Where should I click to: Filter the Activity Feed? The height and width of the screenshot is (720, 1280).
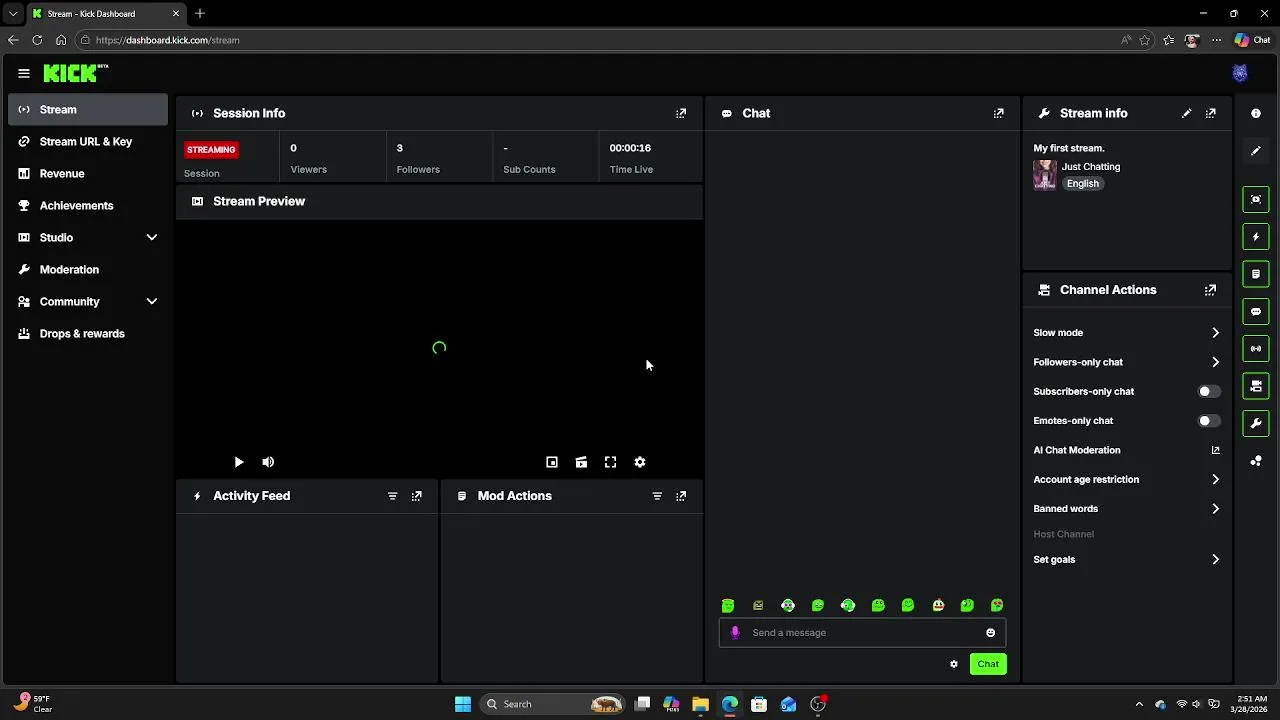click(x=392, y=496)
